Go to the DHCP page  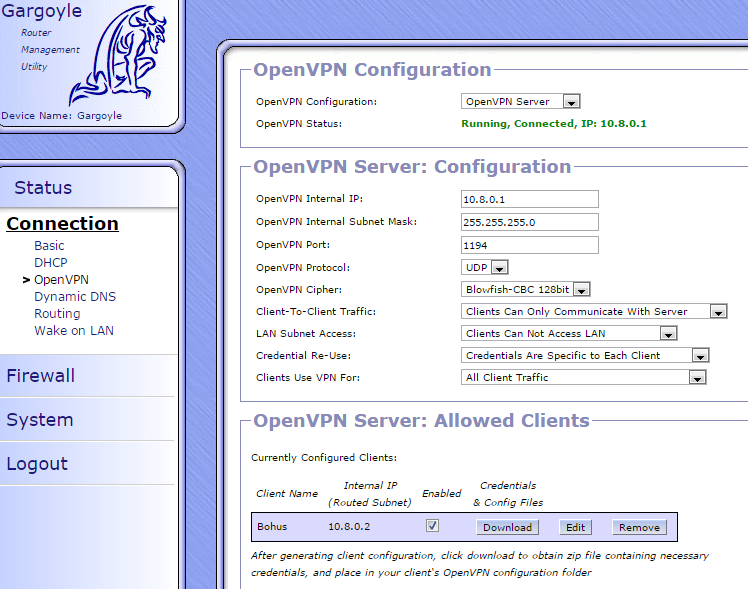coord(51,262)
